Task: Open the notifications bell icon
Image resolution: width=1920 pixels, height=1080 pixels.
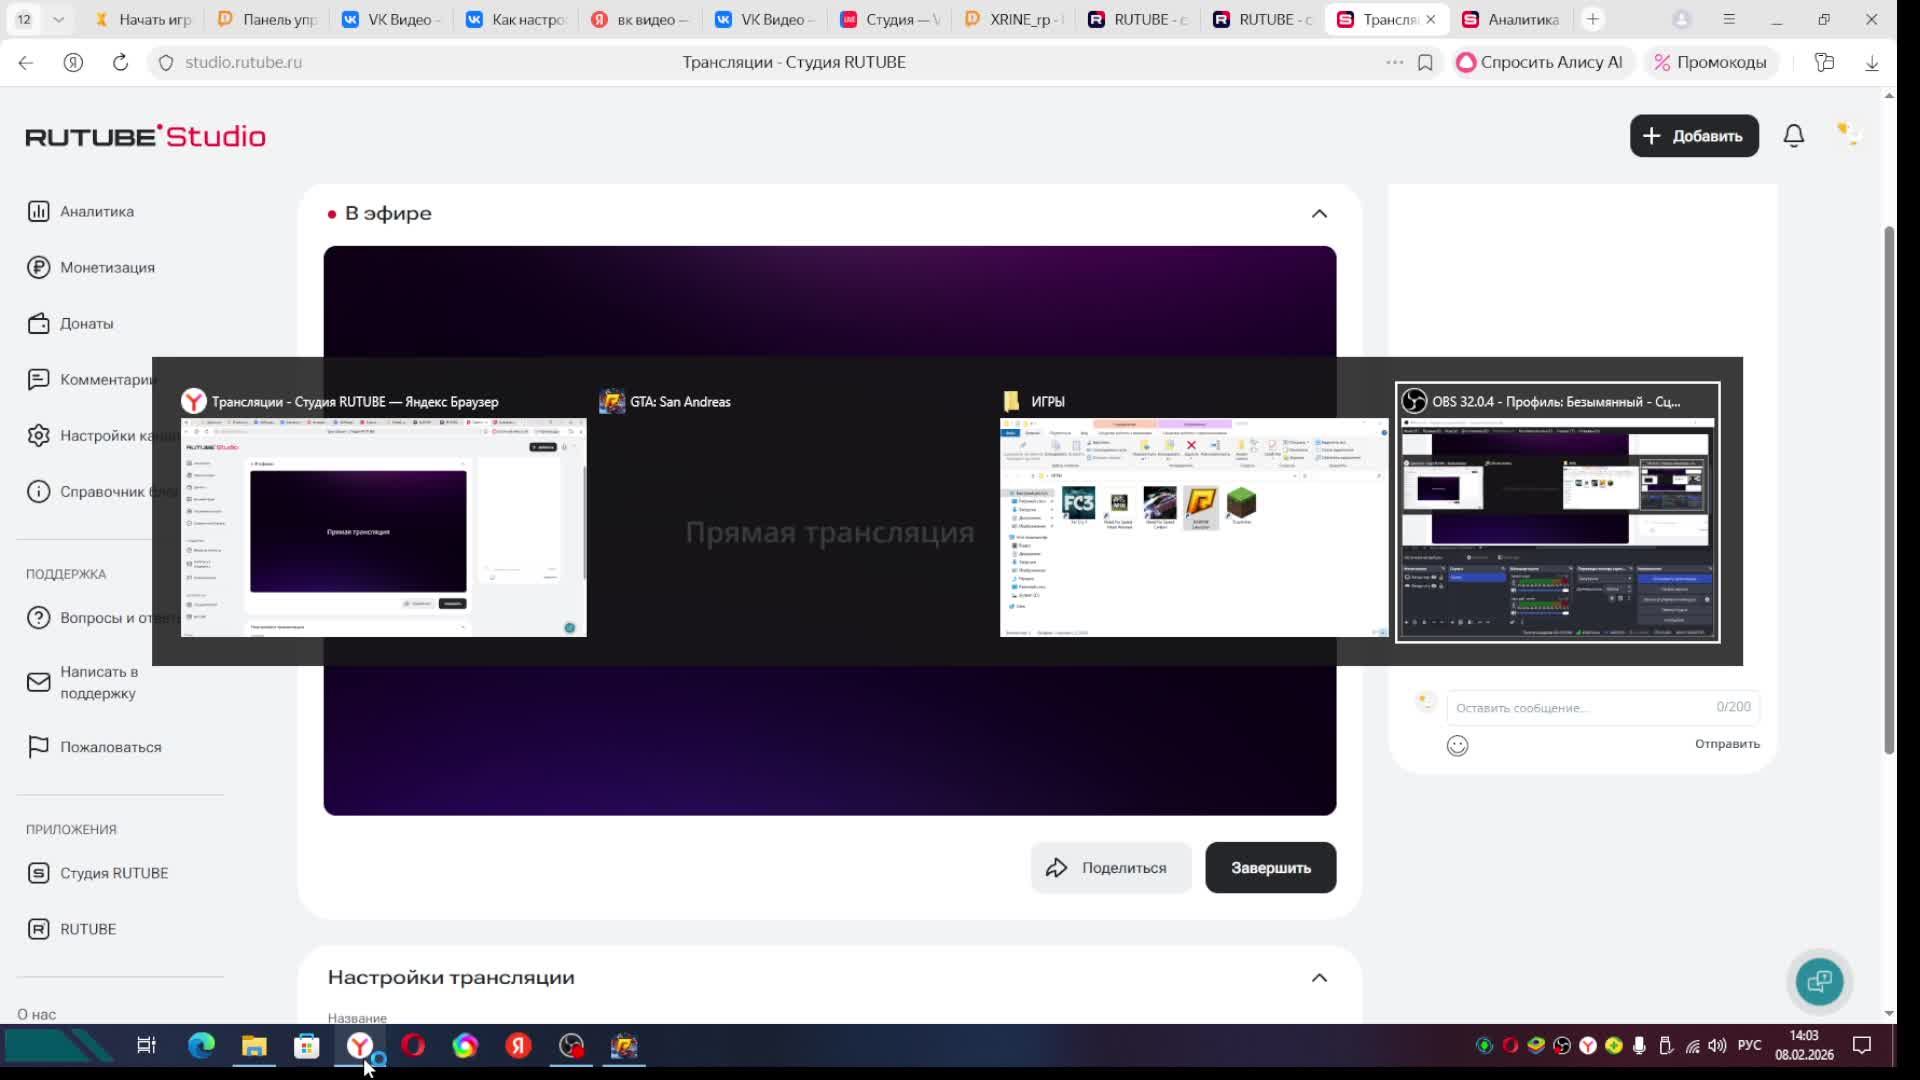Action: (1793, 136)
